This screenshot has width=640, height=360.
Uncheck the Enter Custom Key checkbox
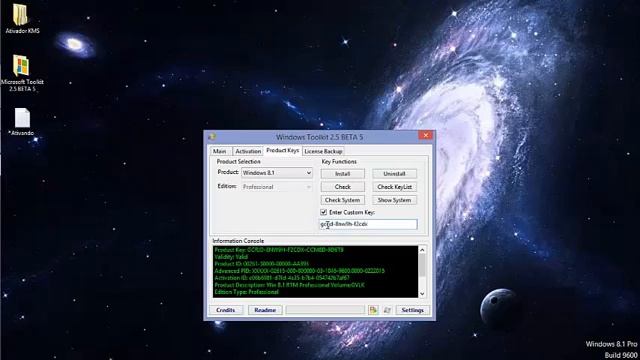324,212
